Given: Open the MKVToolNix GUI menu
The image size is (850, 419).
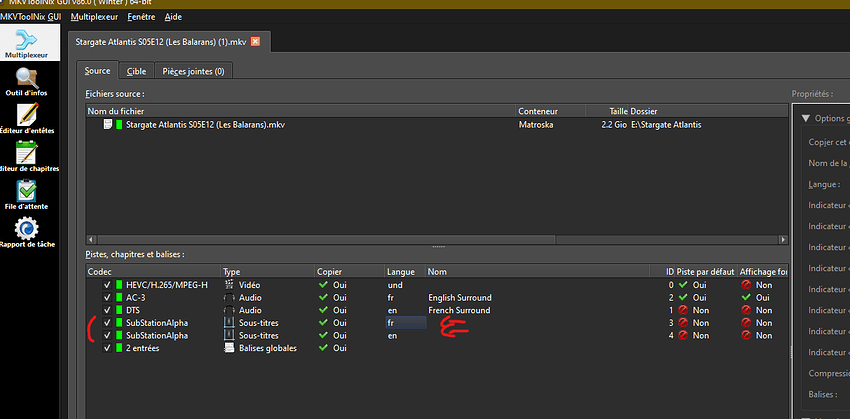Looking at the screenshot, I should [x=30, y=17].
